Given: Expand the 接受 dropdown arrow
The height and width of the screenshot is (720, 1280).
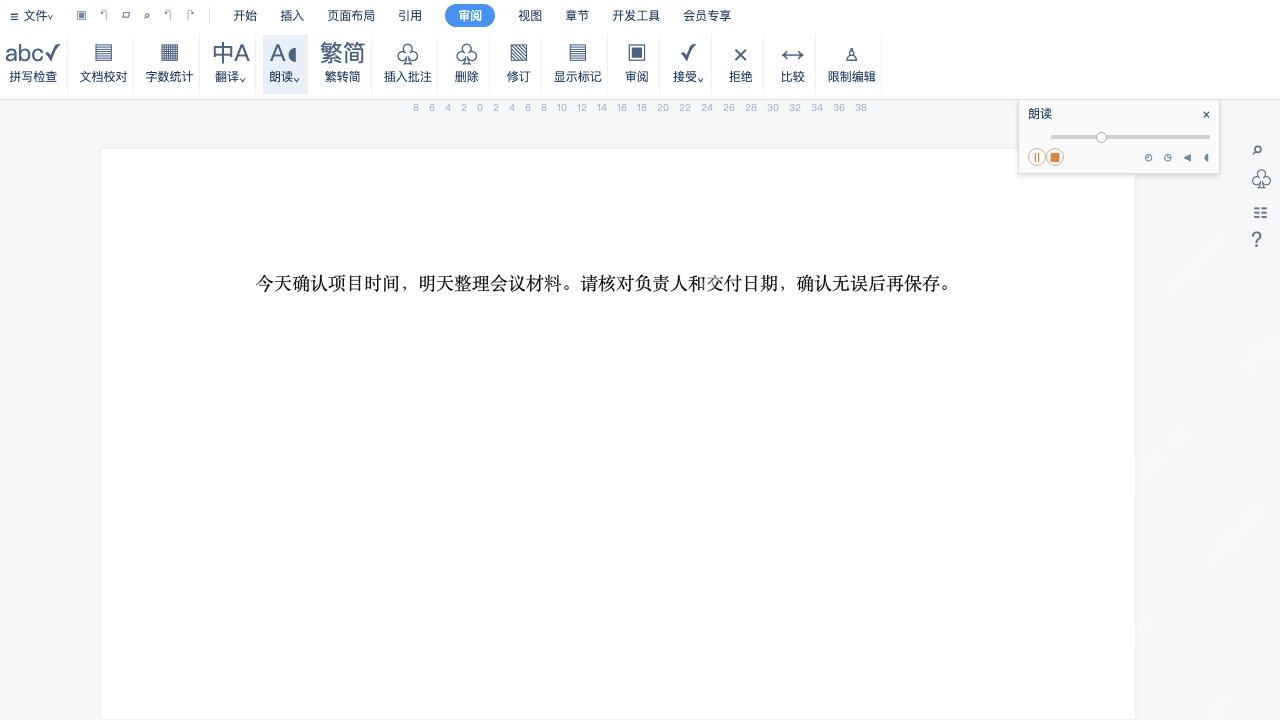Looking at the screenshot, I should (x=701, y=79).
